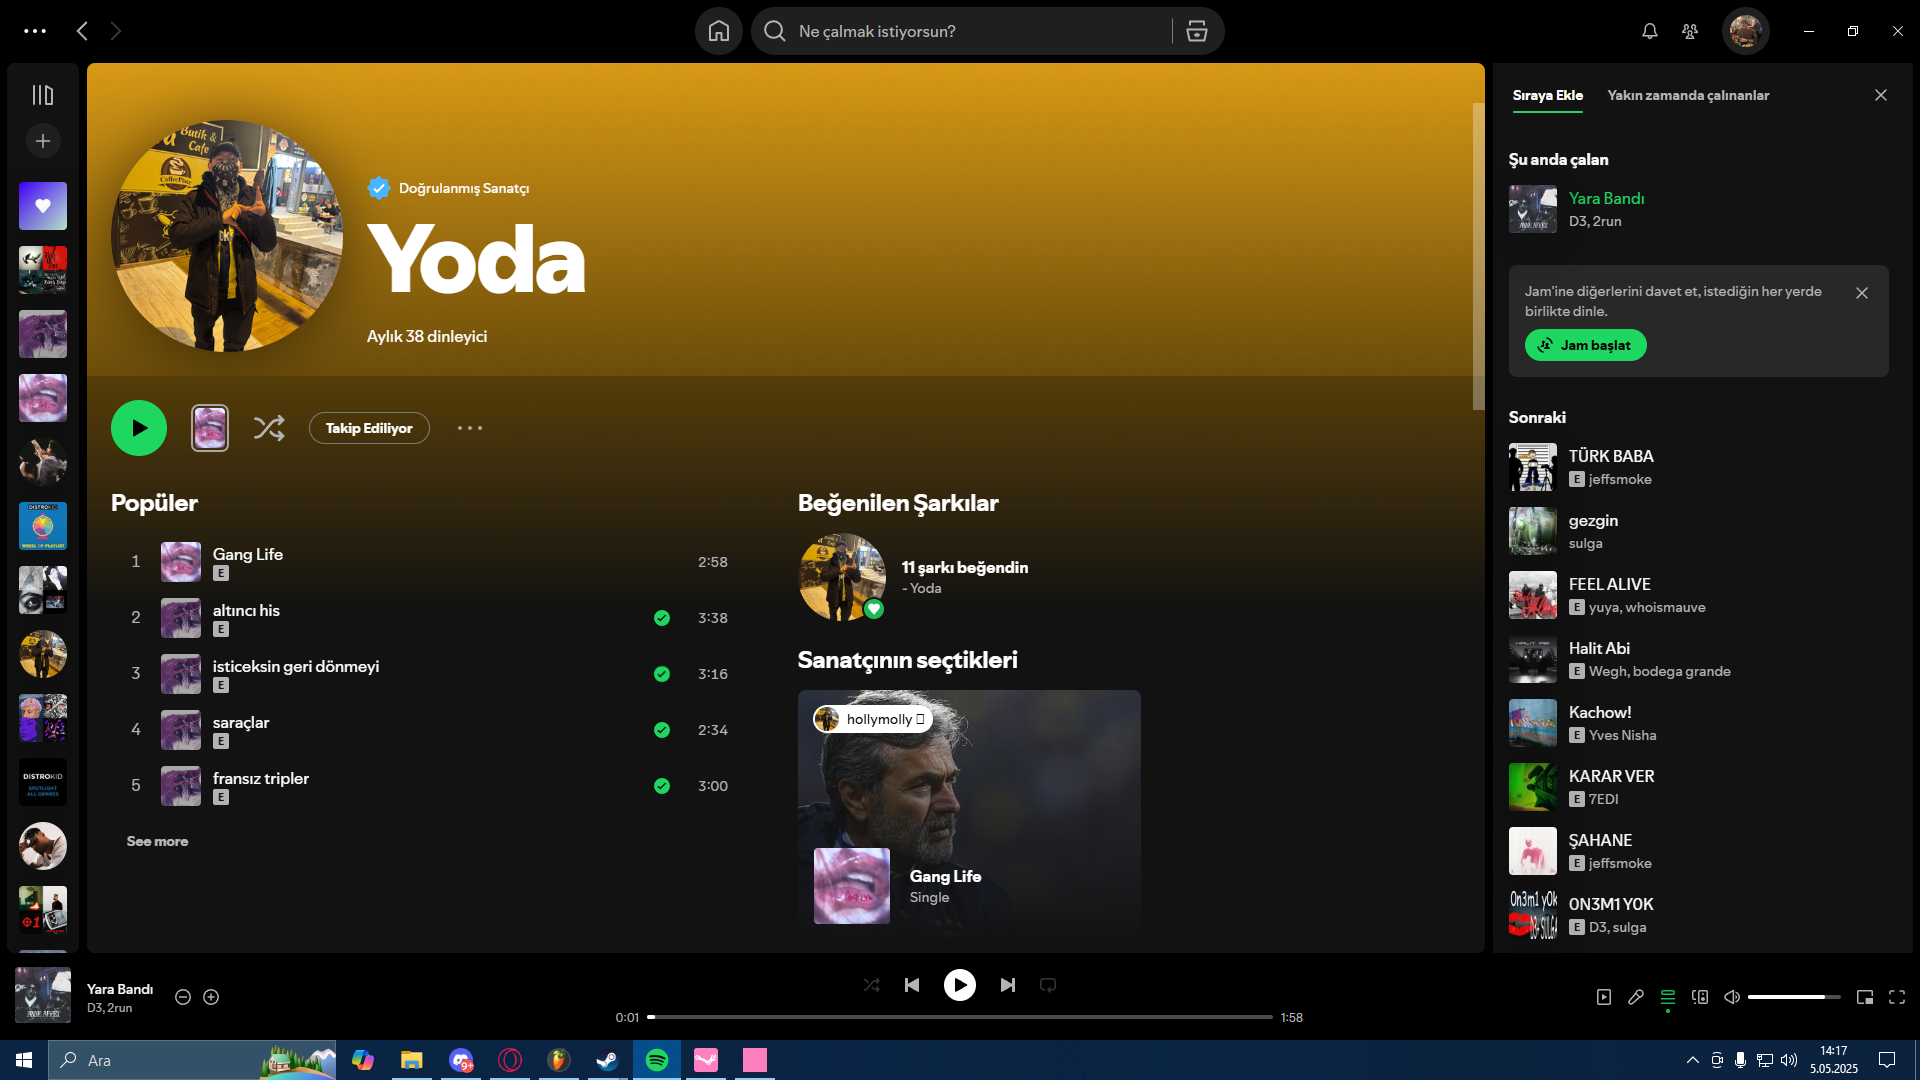Open the top-left three-dots app menu
Viewport: 1920px width, 1080px height.
click(x=35, y=31)
